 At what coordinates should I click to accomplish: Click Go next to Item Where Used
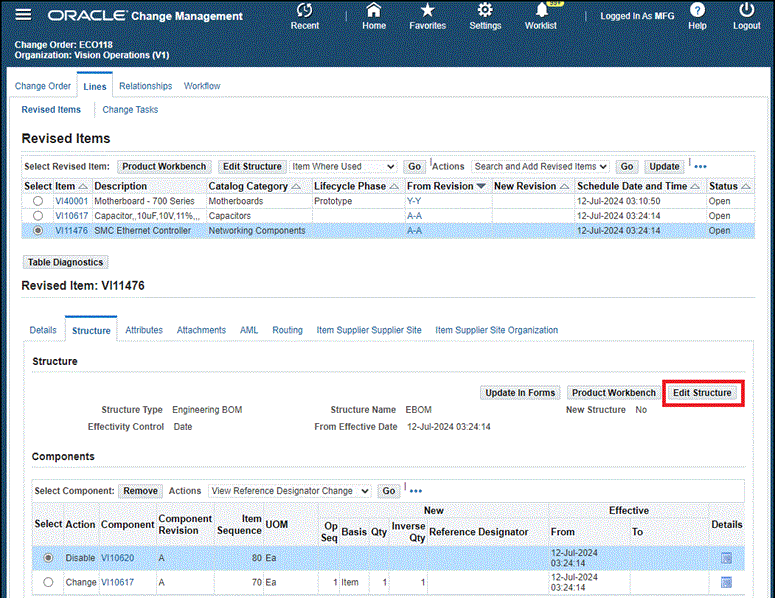[x=415, y=167]
